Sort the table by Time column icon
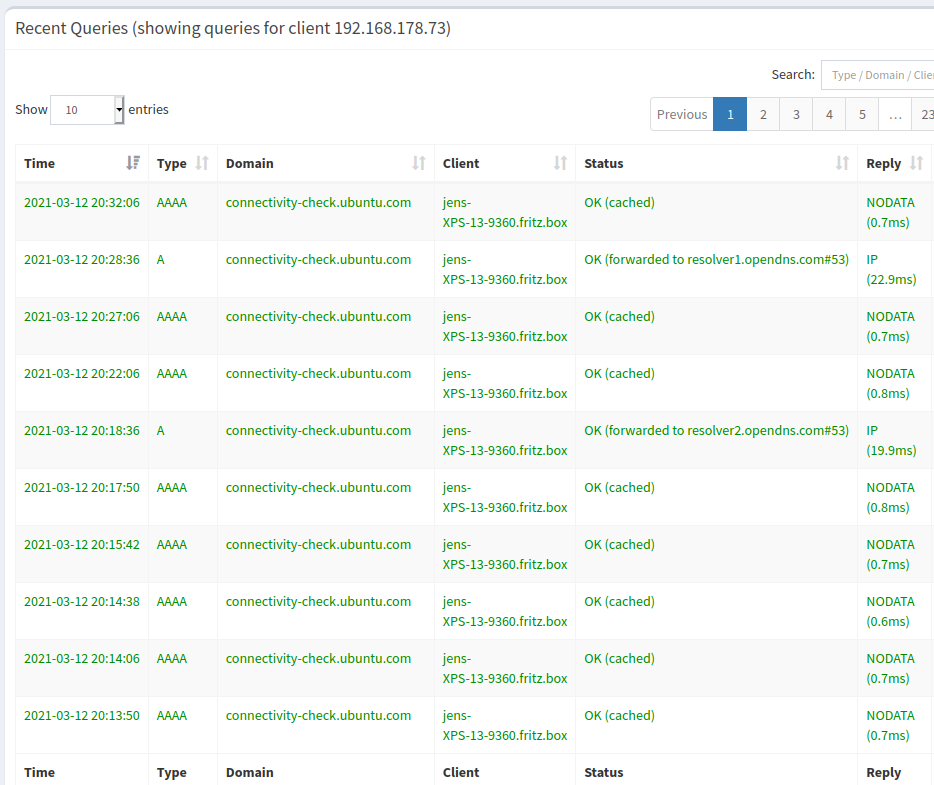The image size is (934, 785). [x=133, y=163]
